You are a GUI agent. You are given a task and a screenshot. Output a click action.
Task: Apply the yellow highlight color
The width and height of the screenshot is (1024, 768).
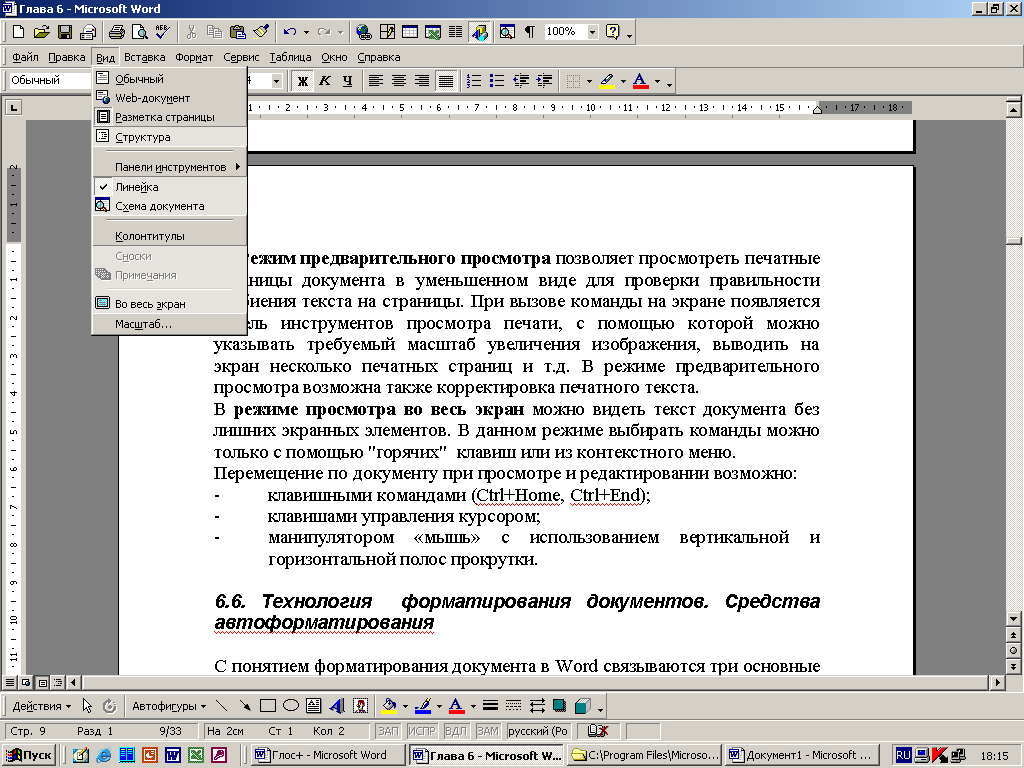(x=607, y=80)
